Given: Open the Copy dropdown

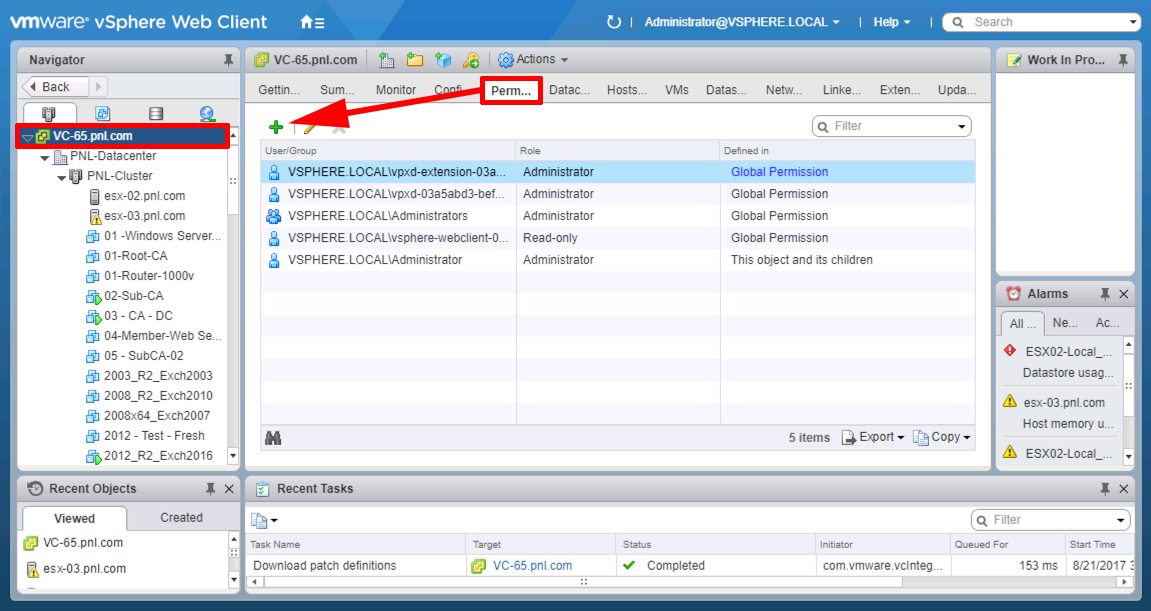Looking at the screenshot, I should (x=942, y=437).
